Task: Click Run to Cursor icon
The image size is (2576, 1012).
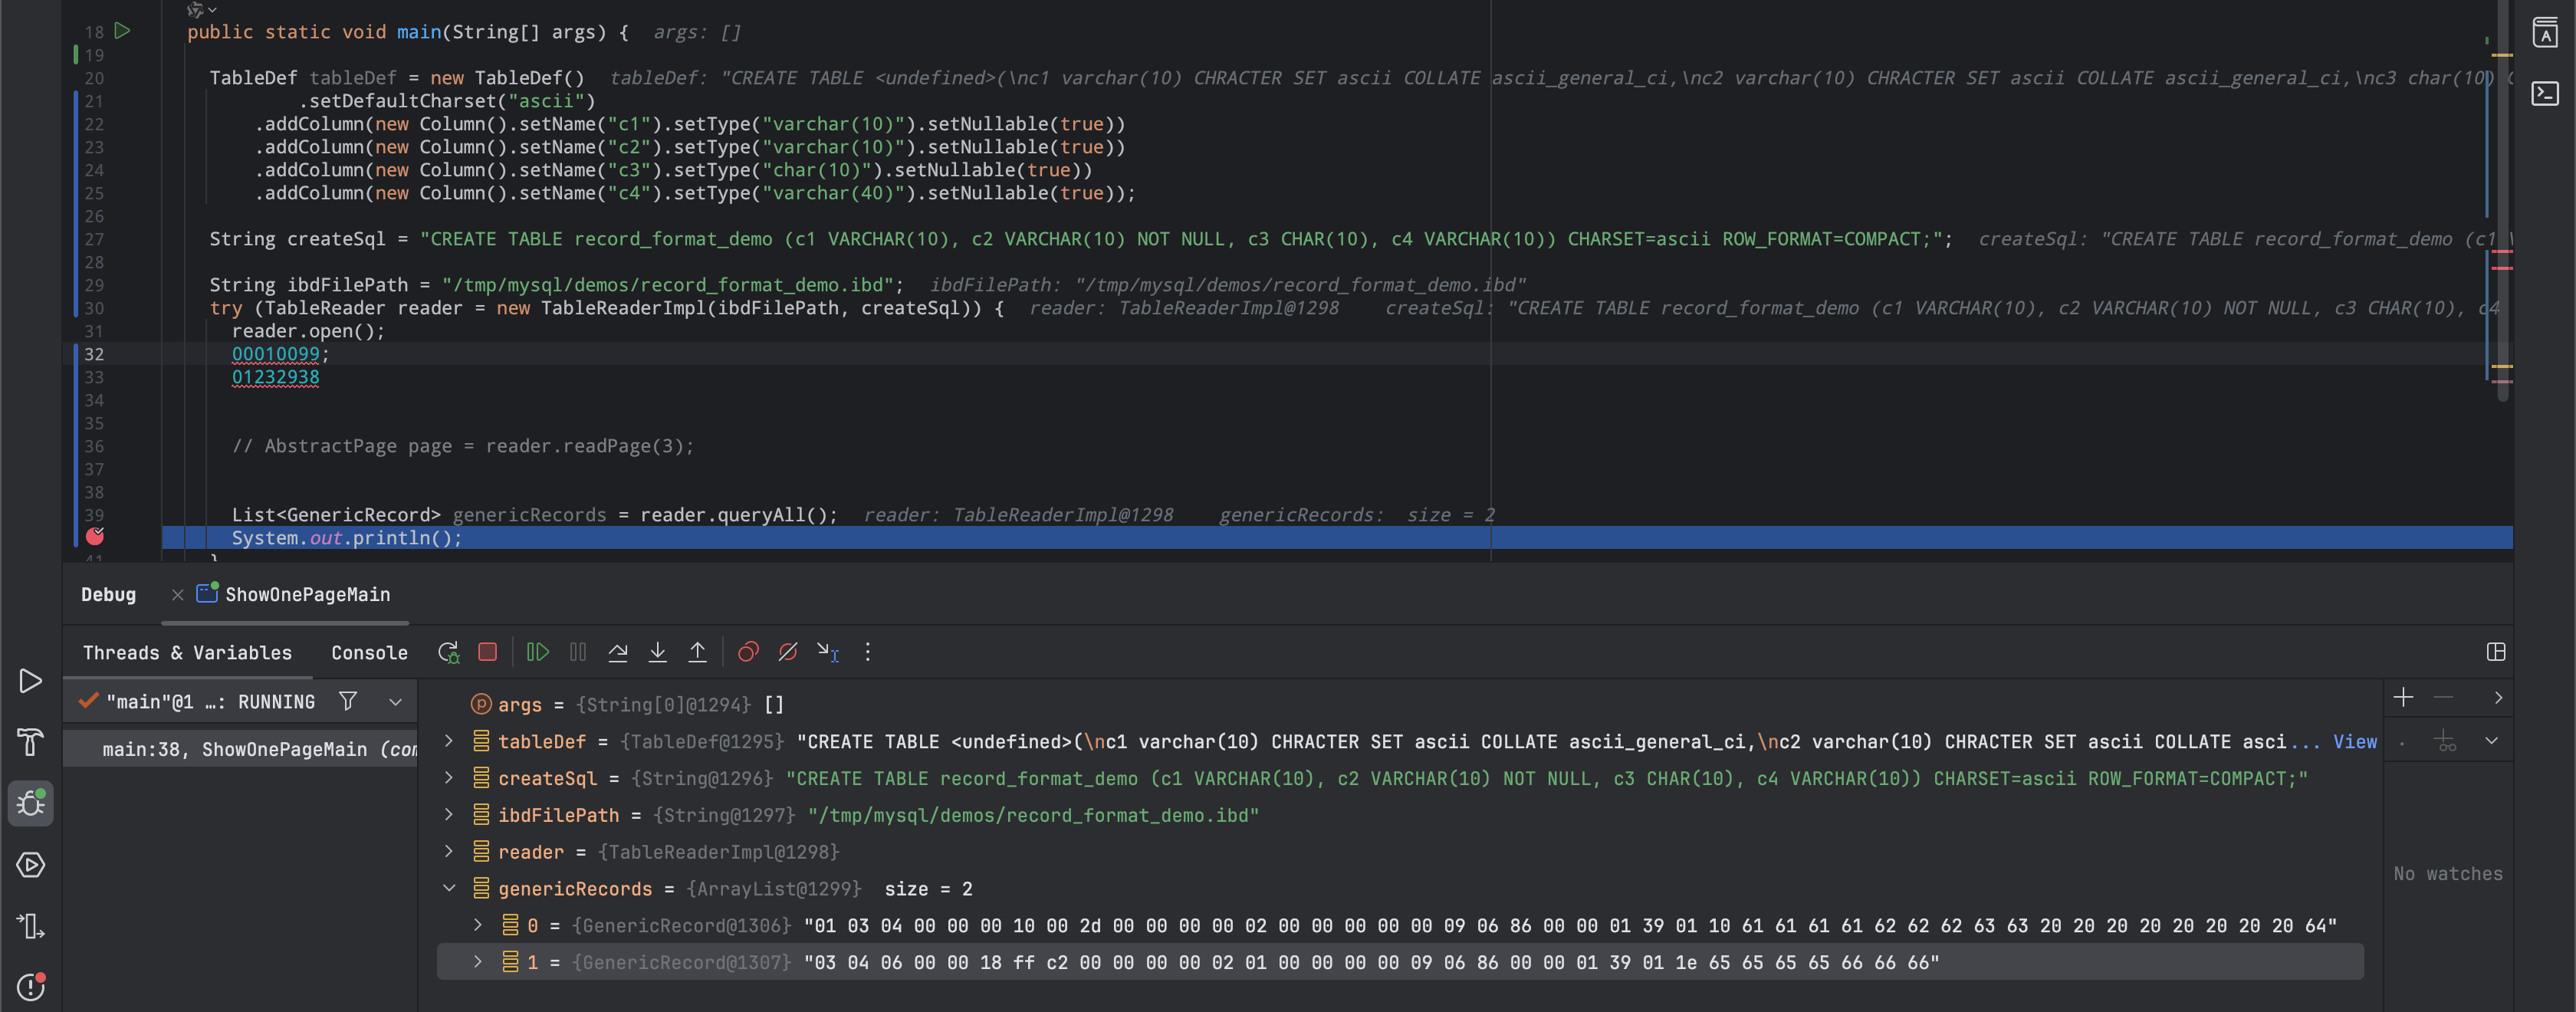Action: (x=827, y=652)
